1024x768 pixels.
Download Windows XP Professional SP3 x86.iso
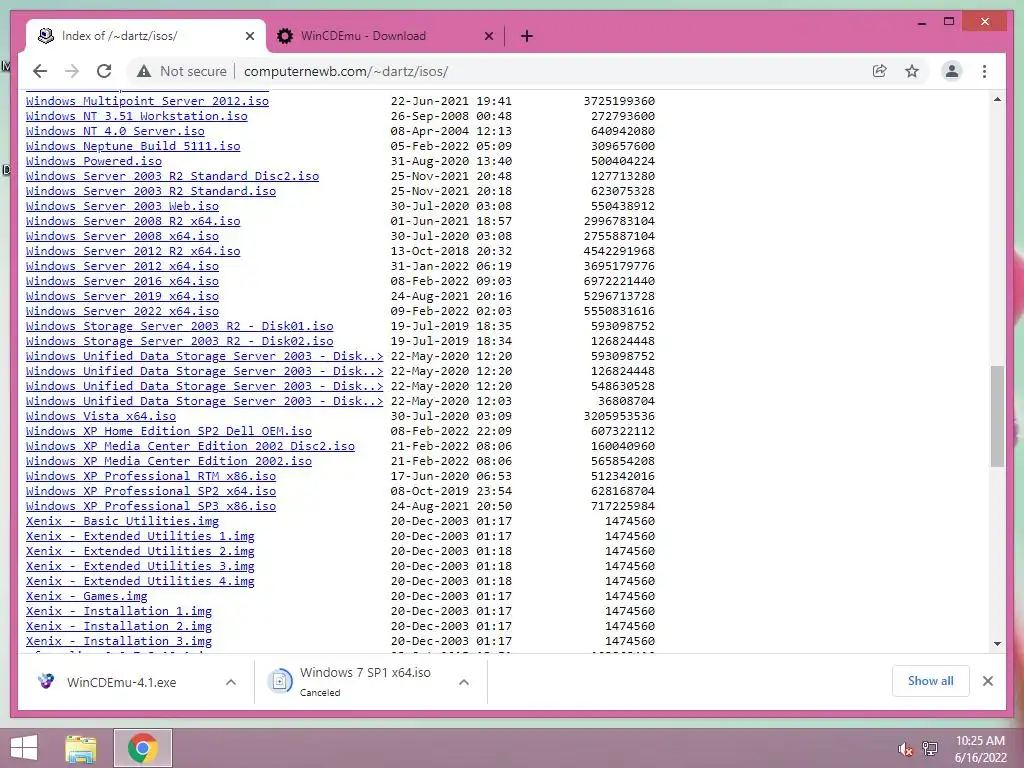pos(151,507)
